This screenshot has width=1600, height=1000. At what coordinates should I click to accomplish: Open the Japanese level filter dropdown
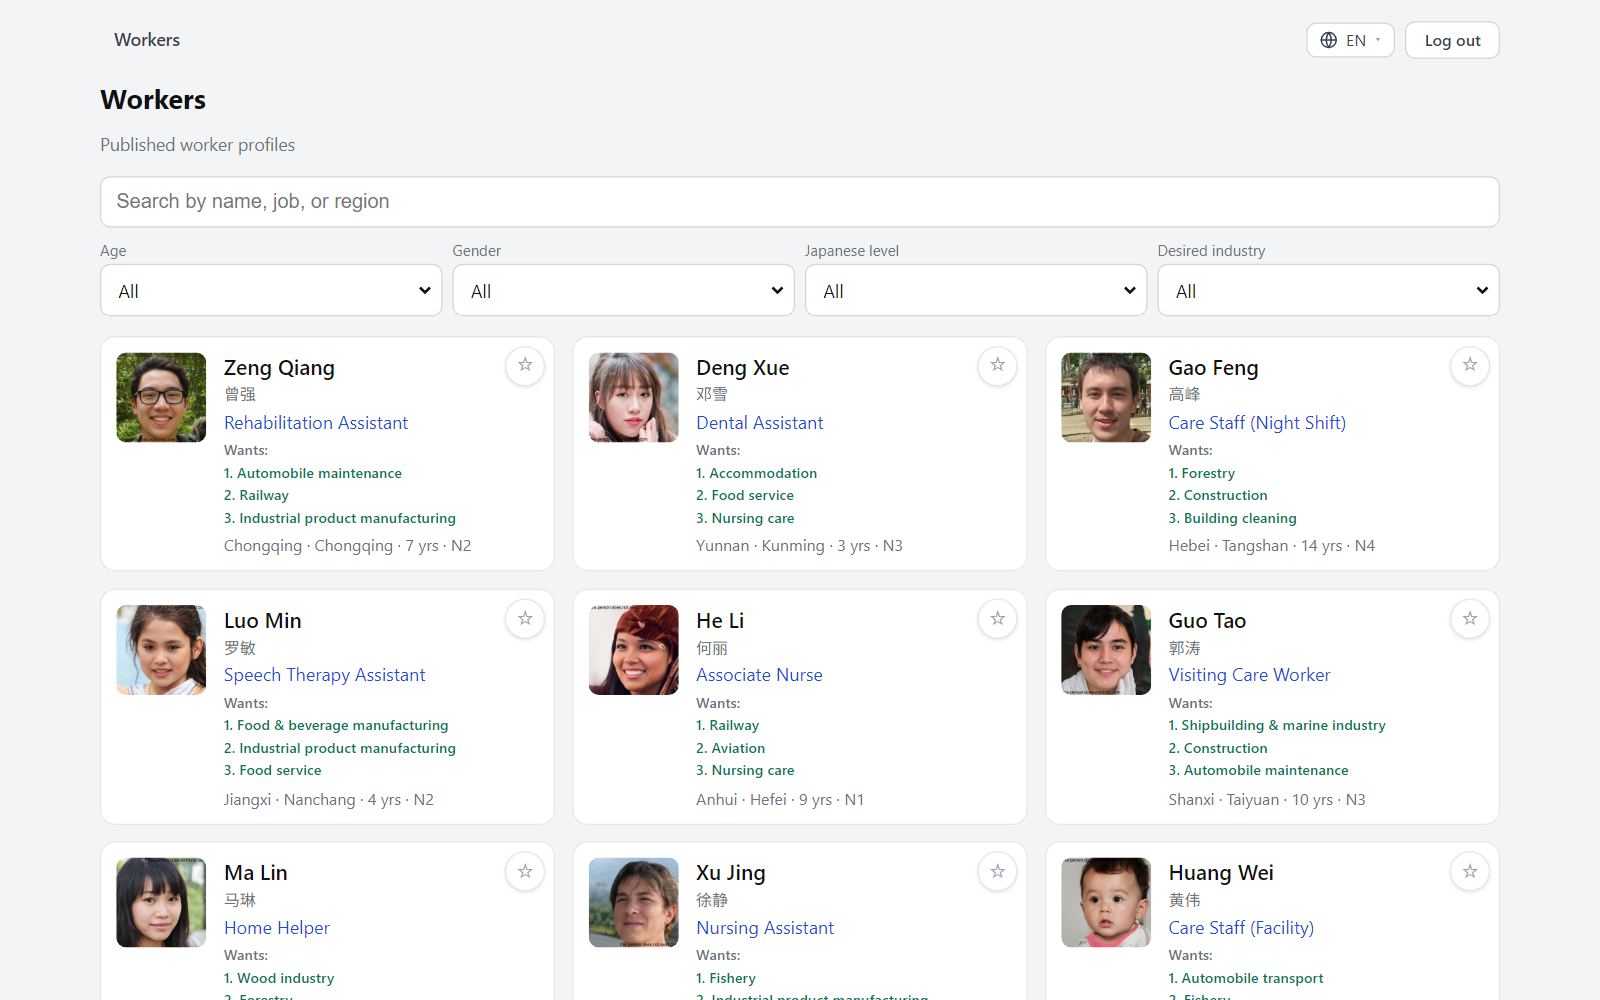coord(976,290)
